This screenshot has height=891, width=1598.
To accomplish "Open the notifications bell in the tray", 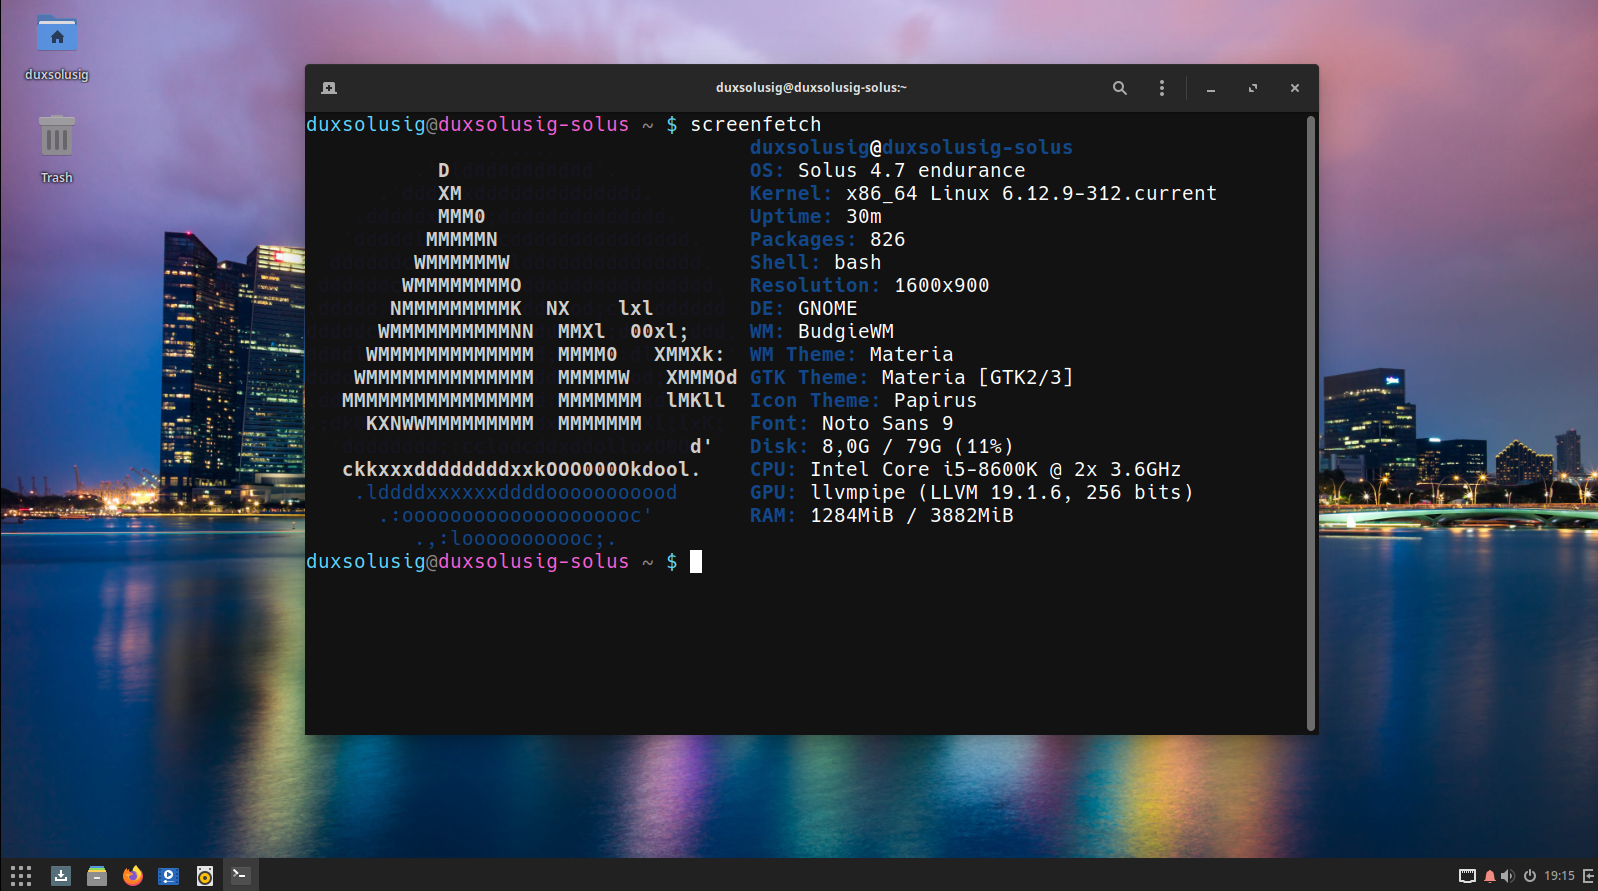I will click(1490, 876).
